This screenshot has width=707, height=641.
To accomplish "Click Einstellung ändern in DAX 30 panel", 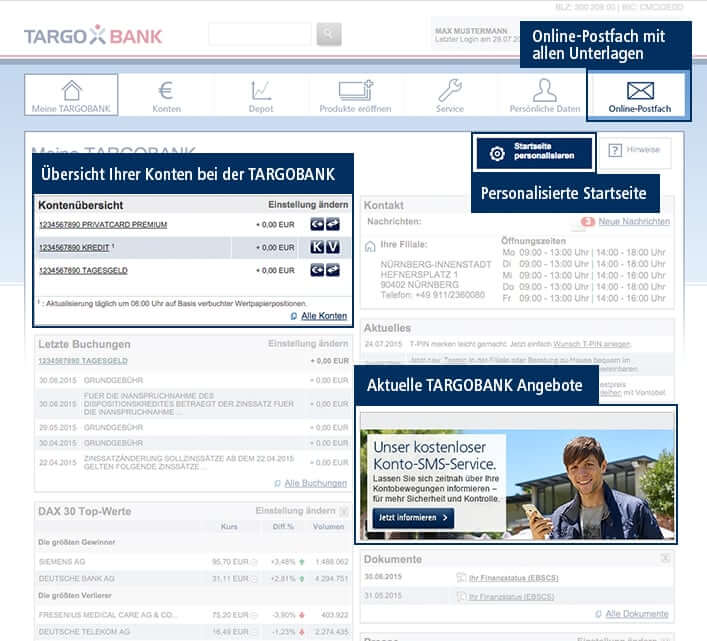I will click(x=295, y=511).
